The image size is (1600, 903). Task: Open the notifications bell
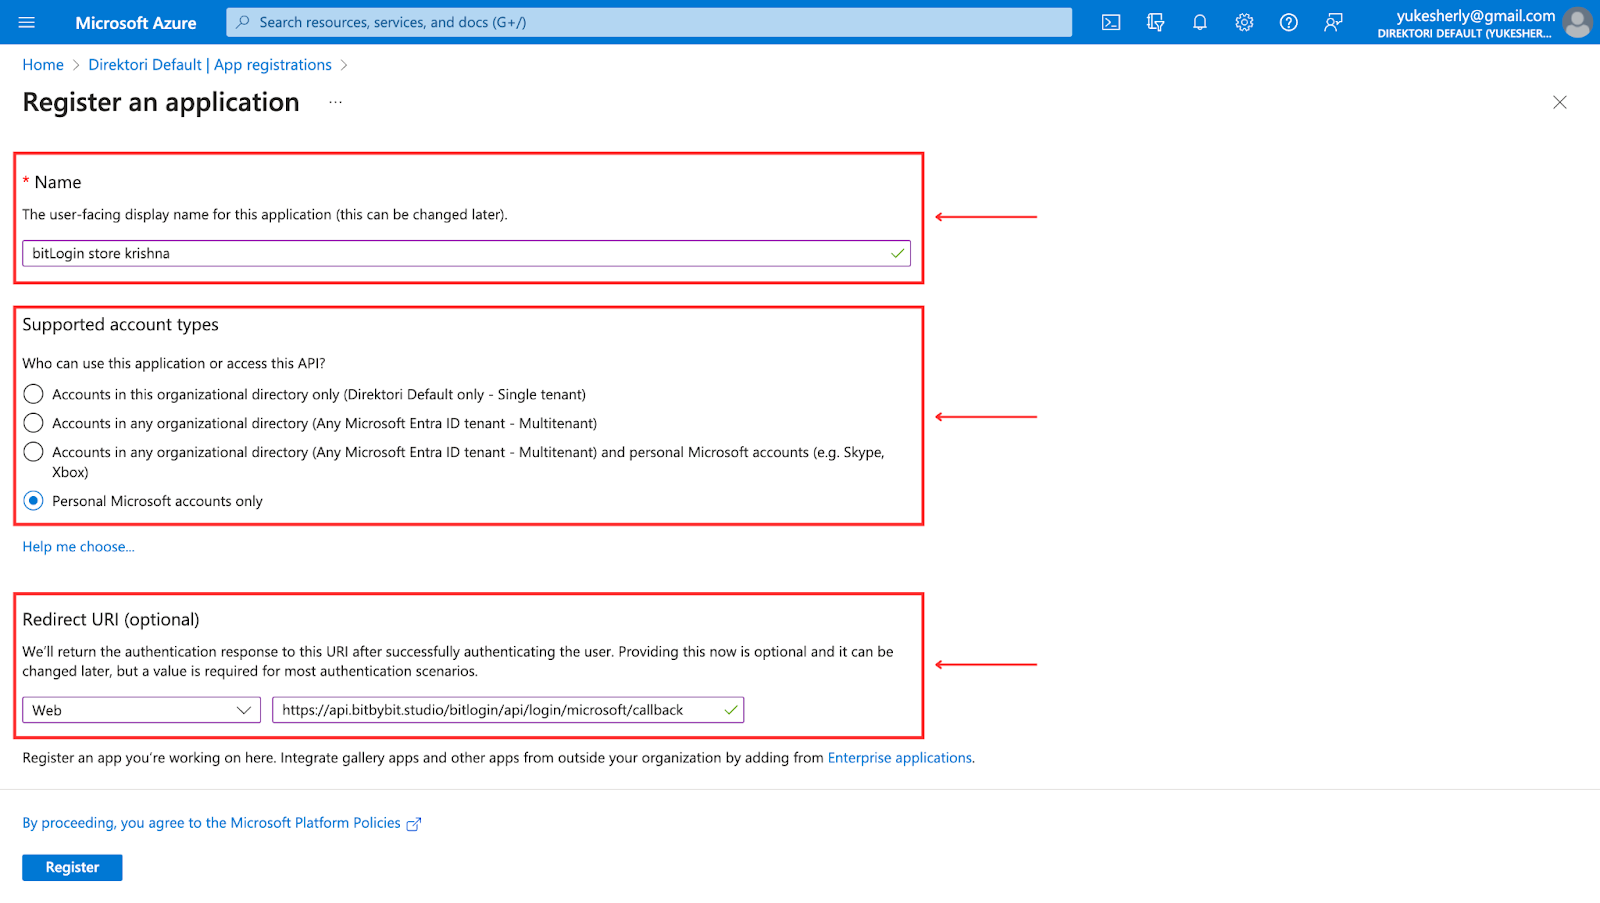(x=1200, y=22)
